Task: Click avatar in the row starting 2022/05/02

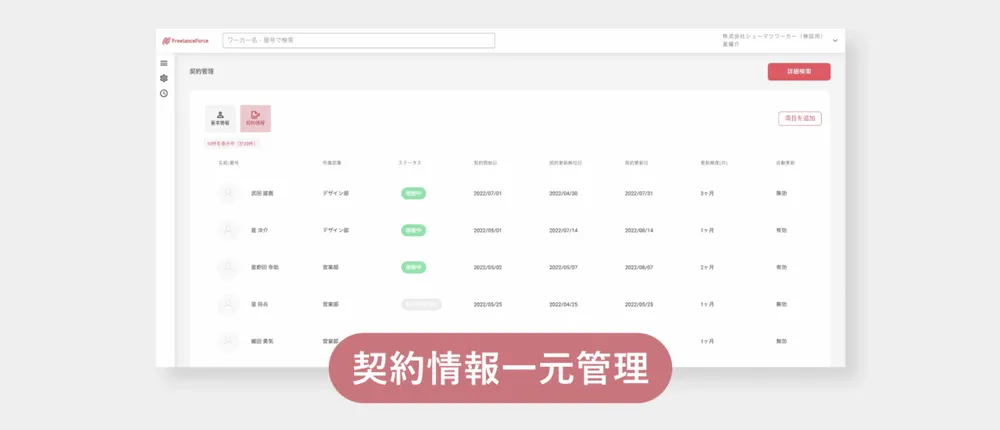Action: pyautogui.click(x=228, y=267)
